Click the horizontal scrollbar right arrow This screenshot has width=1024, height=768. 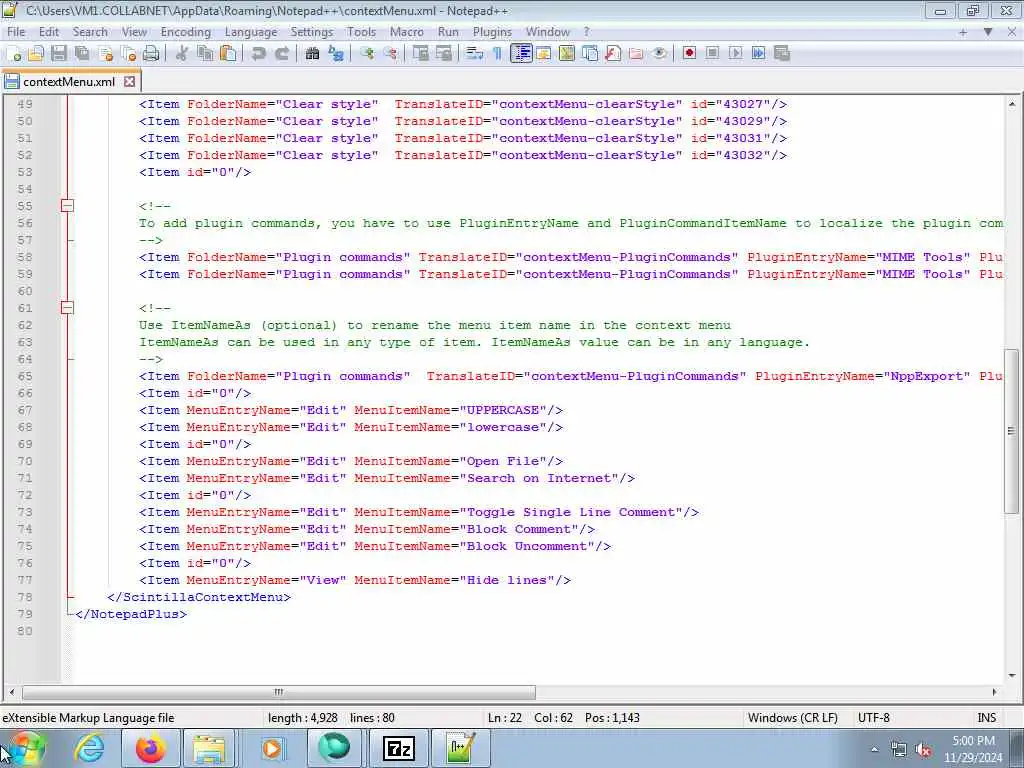994,692
